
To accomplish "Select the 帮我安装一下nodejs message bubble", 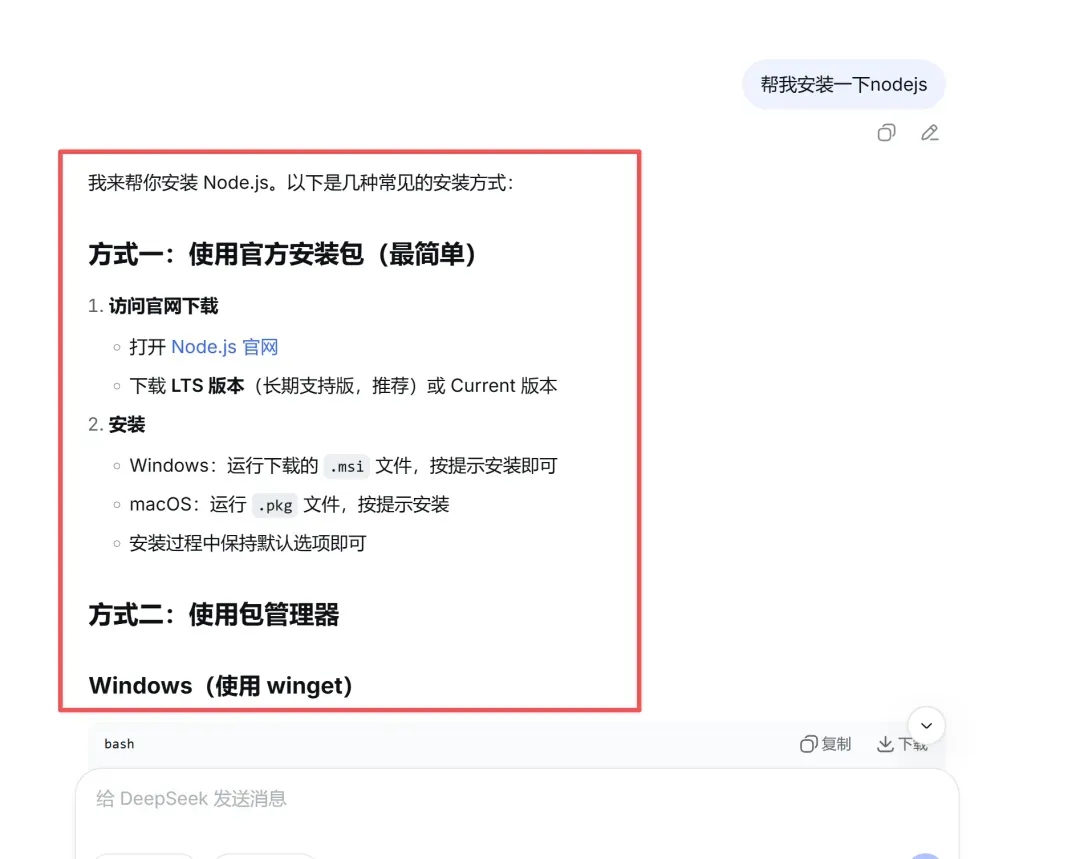I will [844, 85].
